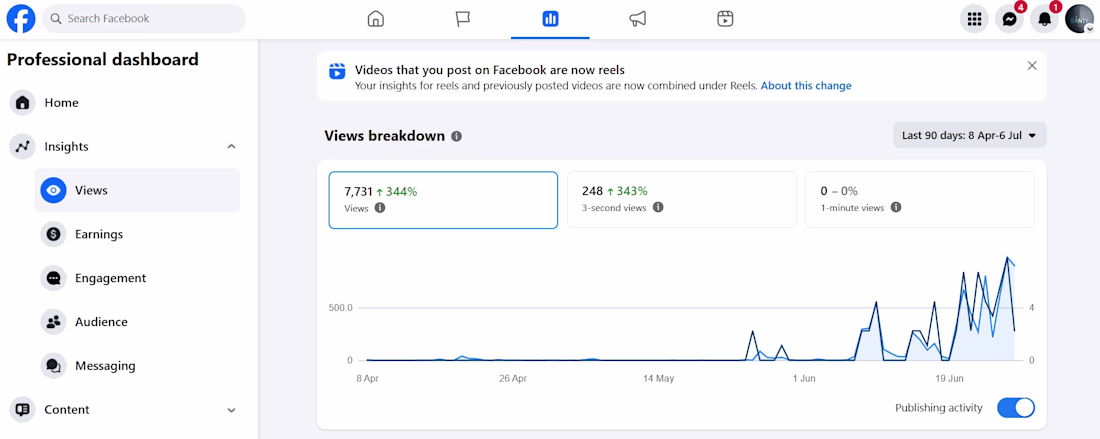Click the Views breakdown info icon
1100x439 pixels.
pyautogui.click(x=457, y=136)
